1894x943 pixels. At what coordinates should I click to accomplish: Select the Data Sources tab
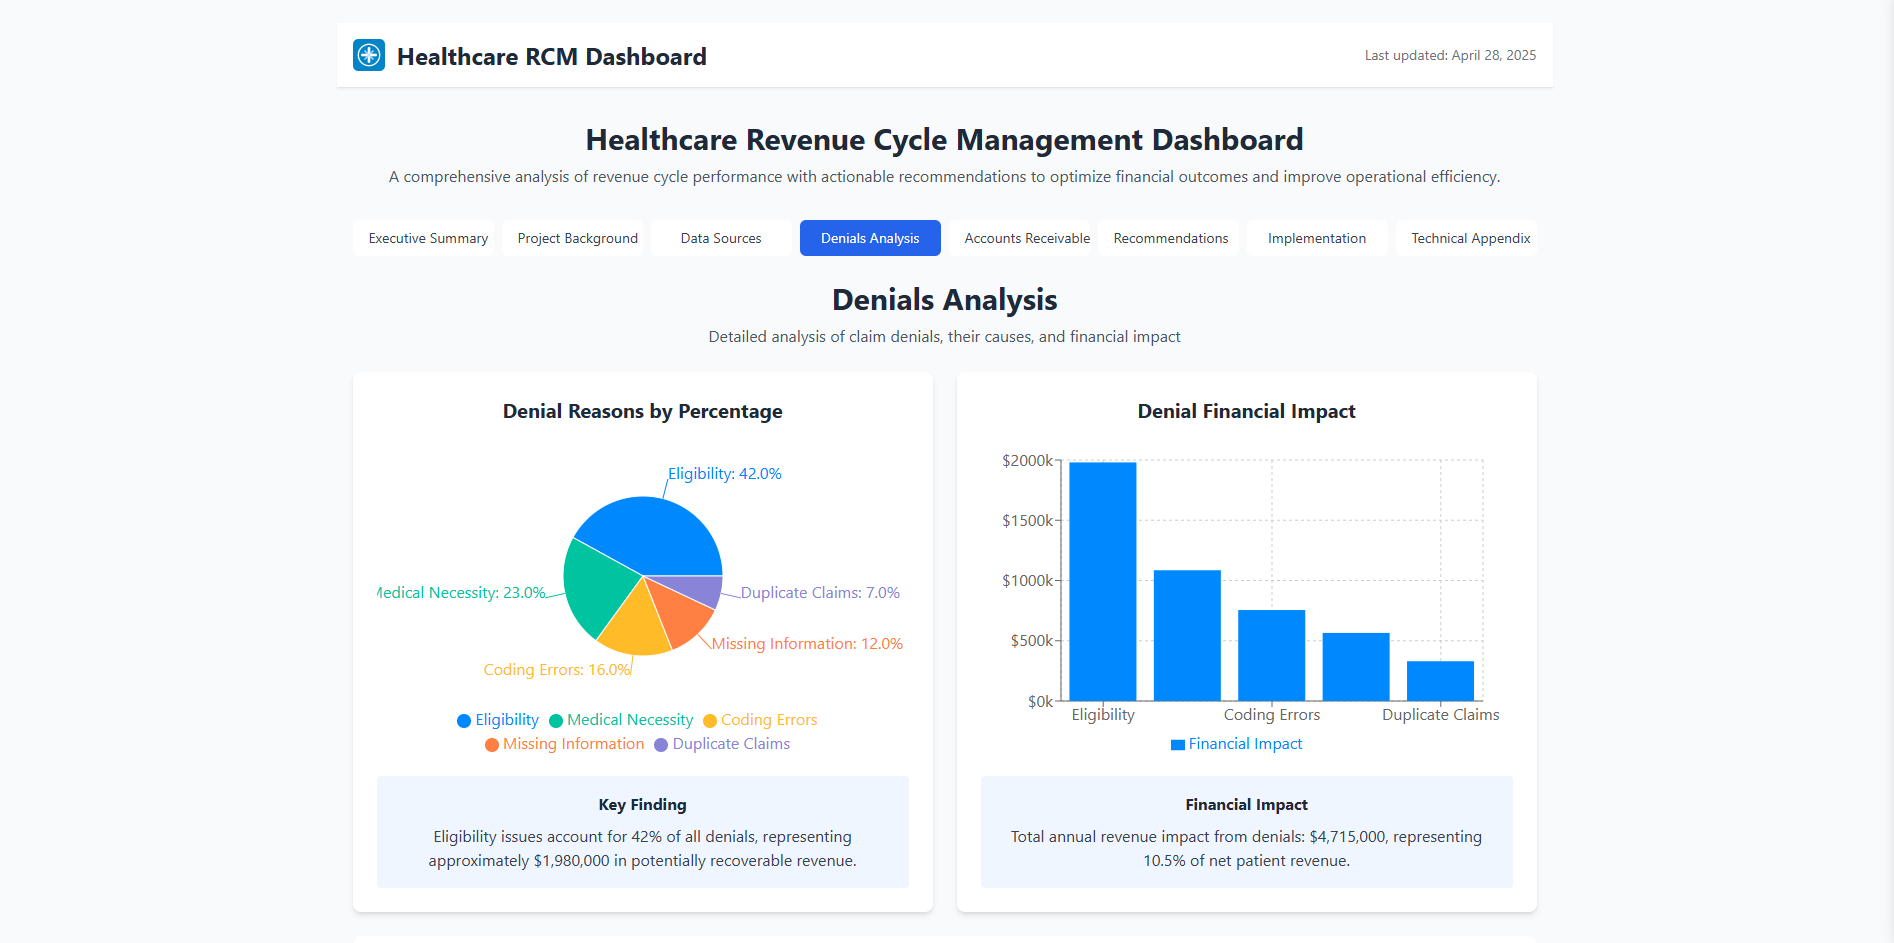coord(720,238)
